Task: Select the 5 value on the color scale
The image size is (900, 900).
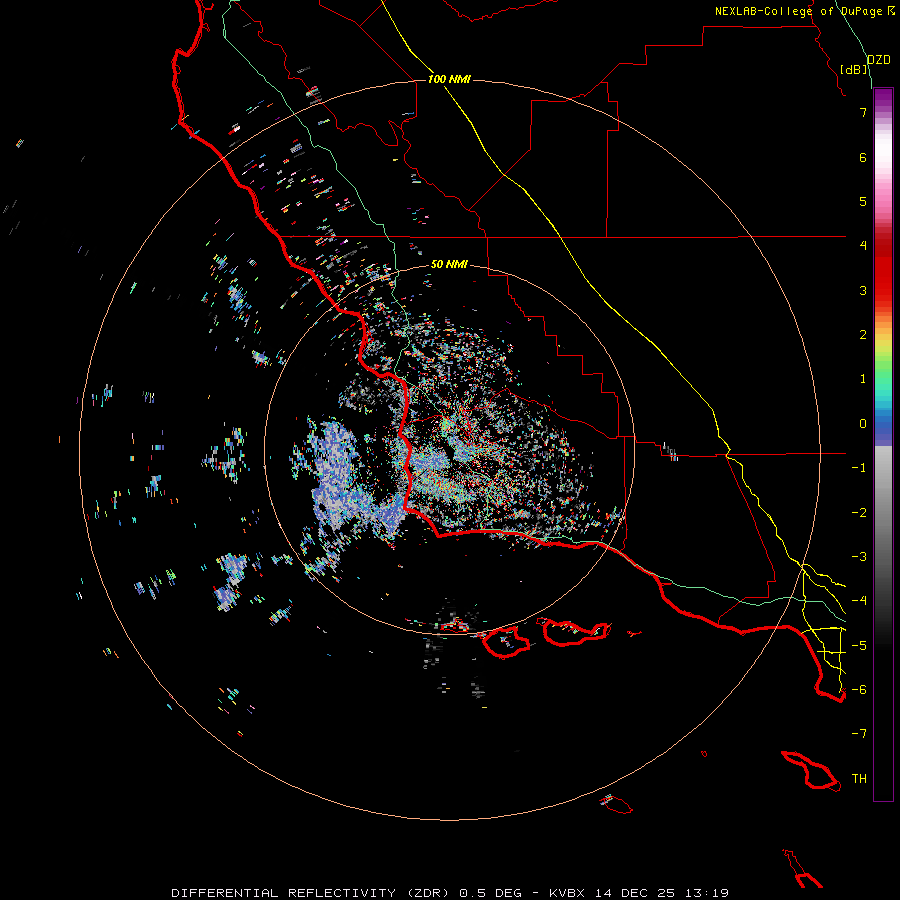Action: tap(863, 201)
